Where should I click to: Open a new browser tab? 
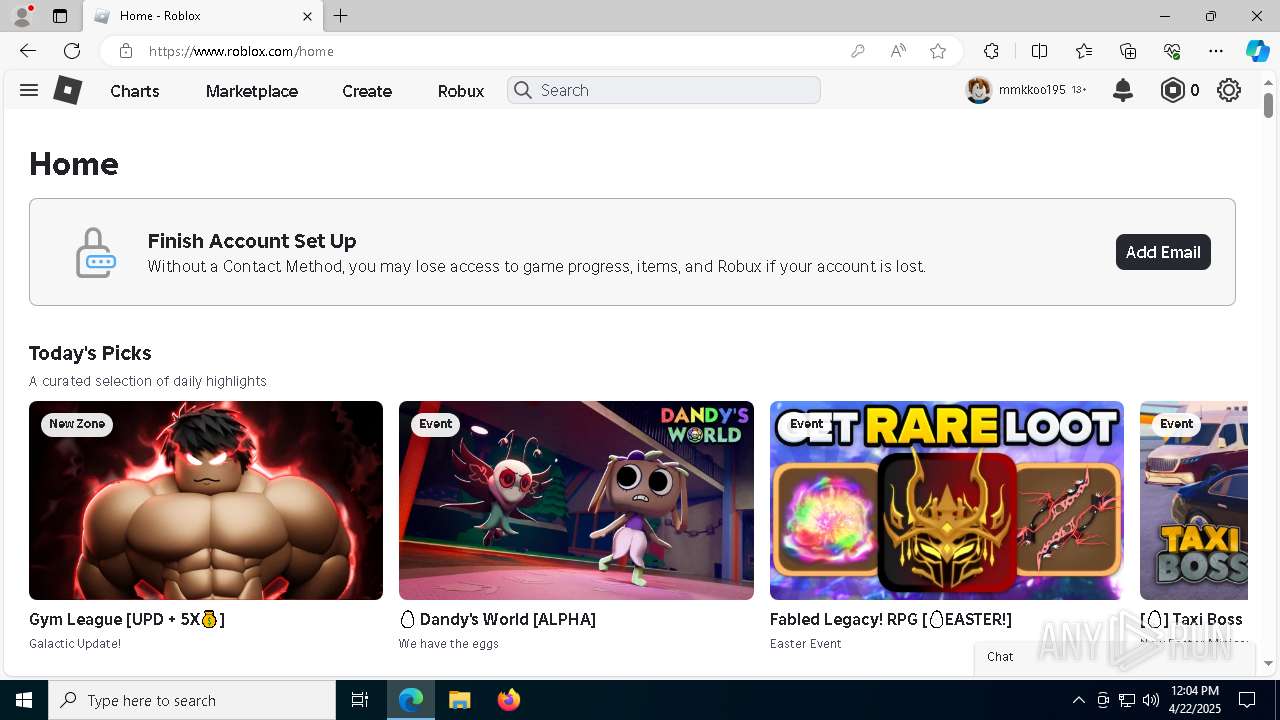(341, 16)
